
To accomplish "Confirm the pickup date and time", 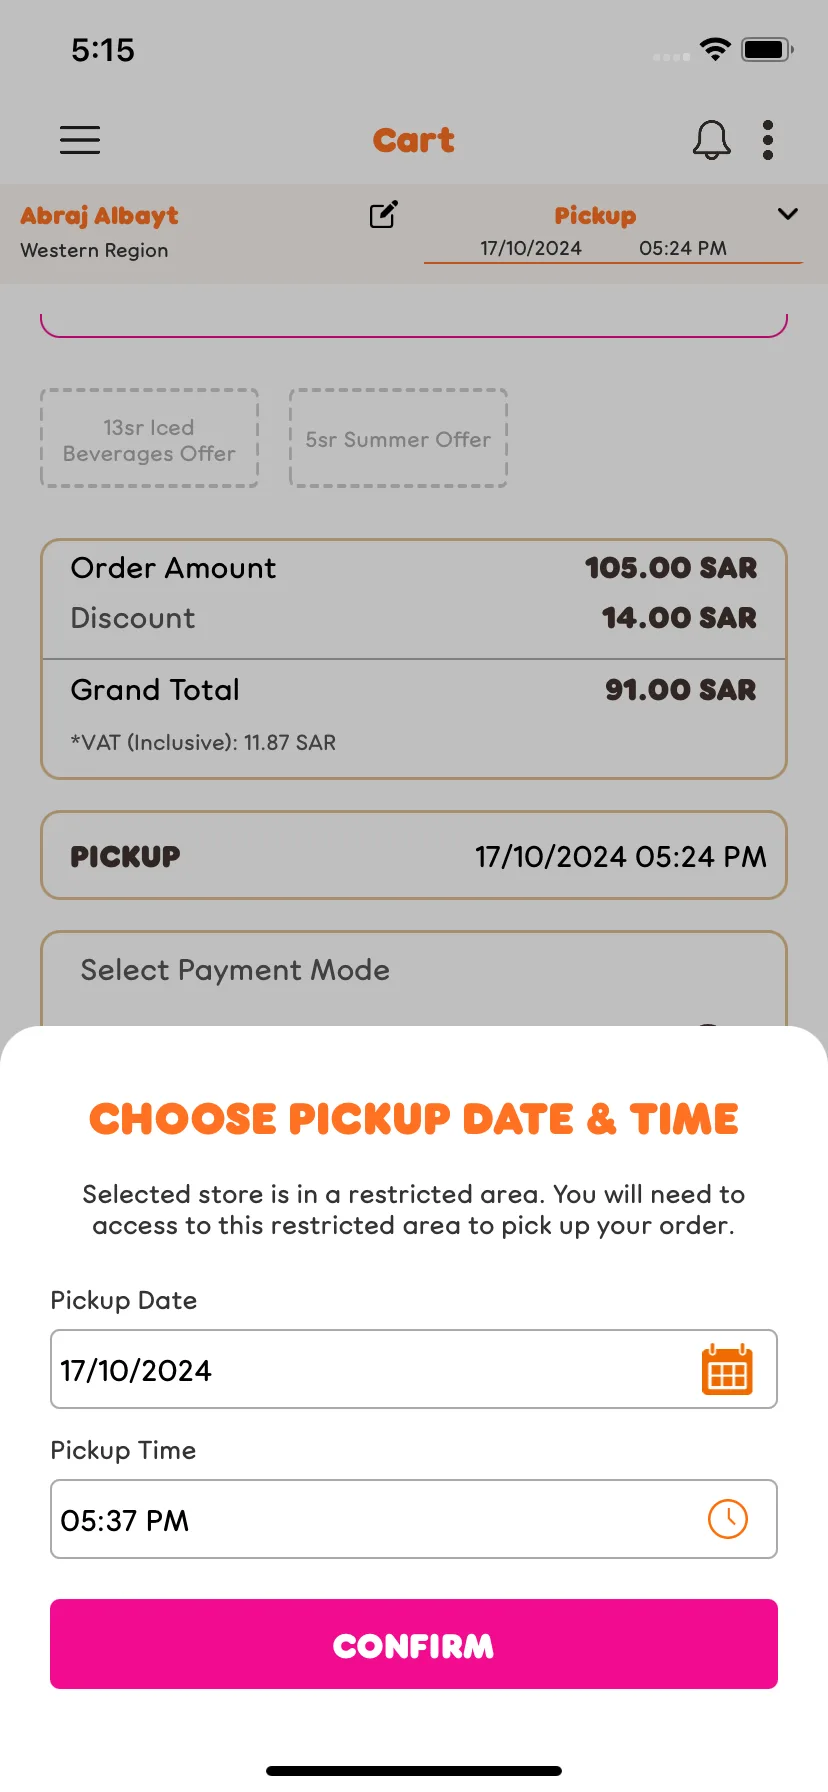I will tap(414, 1644).
